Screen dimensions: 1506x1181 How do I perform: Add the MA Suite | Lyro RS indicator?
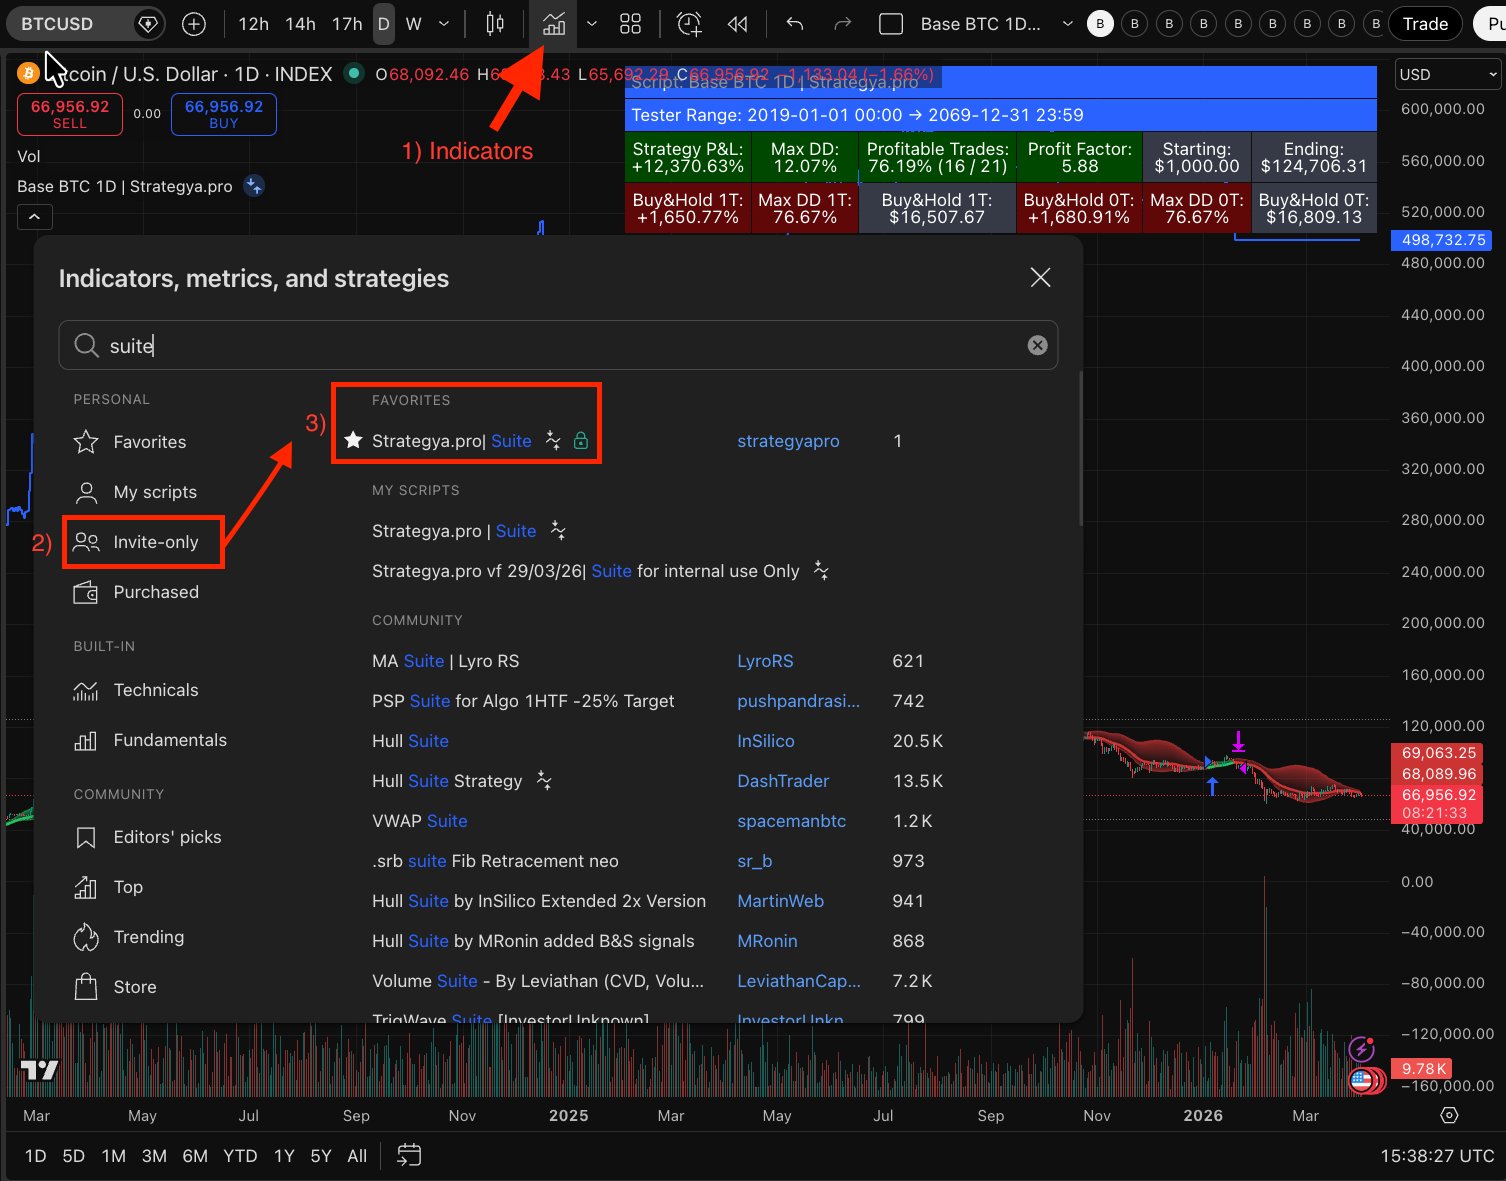446,661
